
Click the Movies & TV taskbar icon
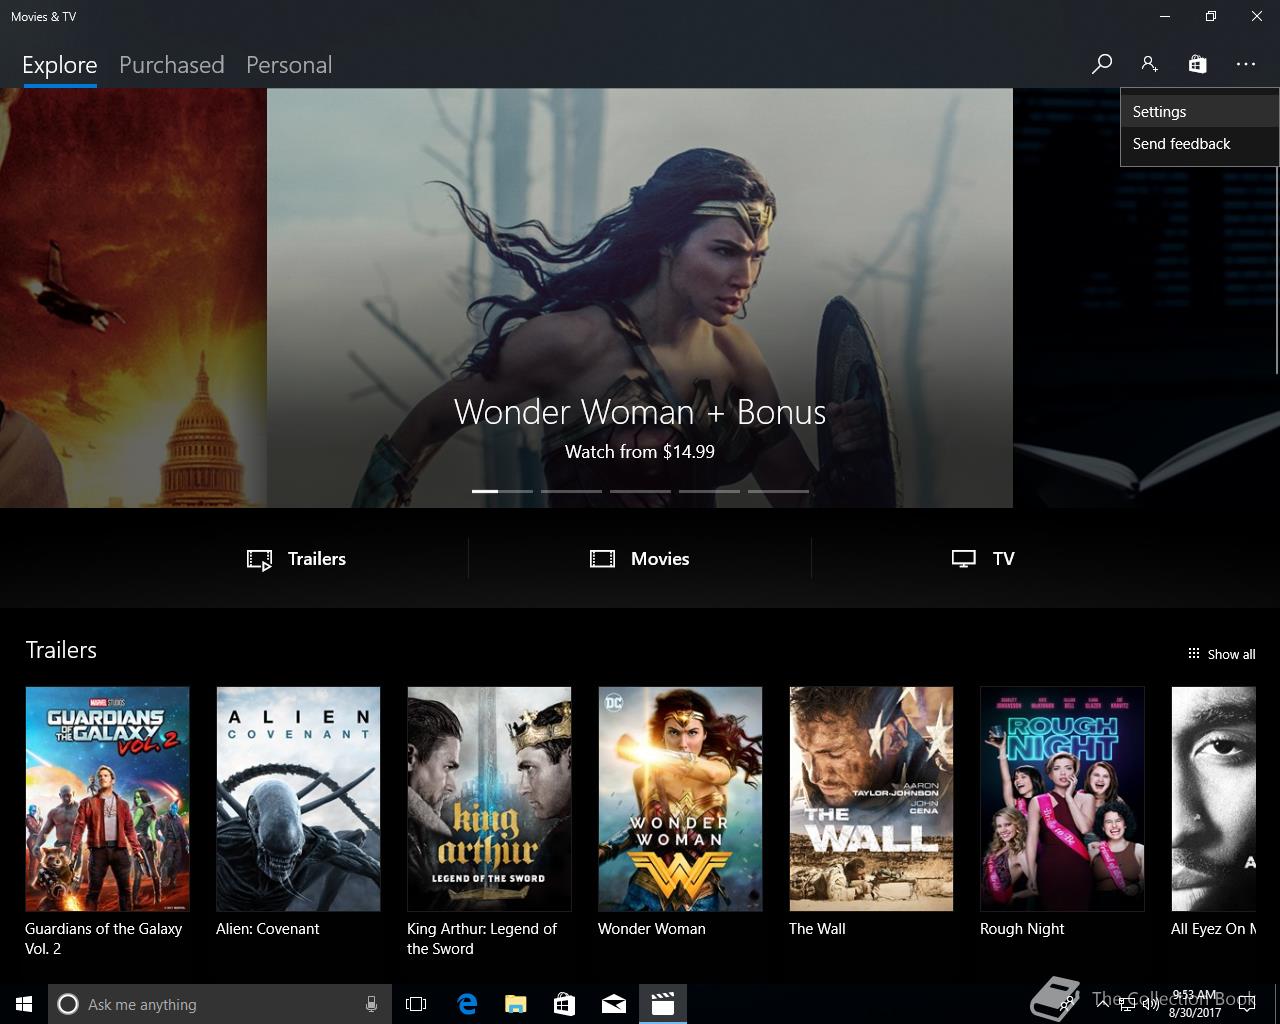coord(663,1004)
